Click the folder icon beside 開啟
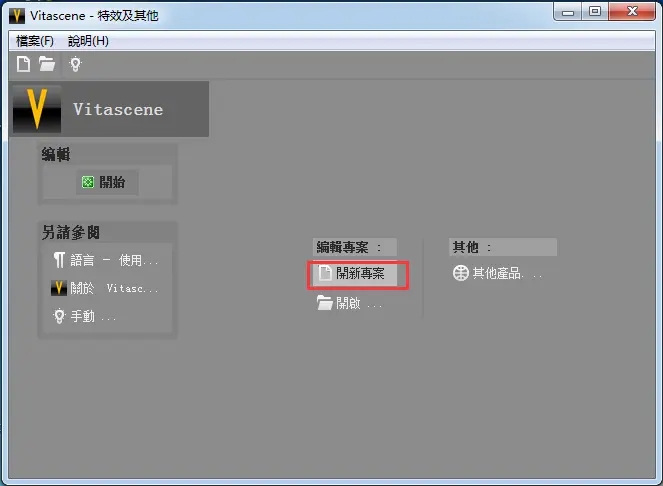The image size is (663, 486). 325,303
